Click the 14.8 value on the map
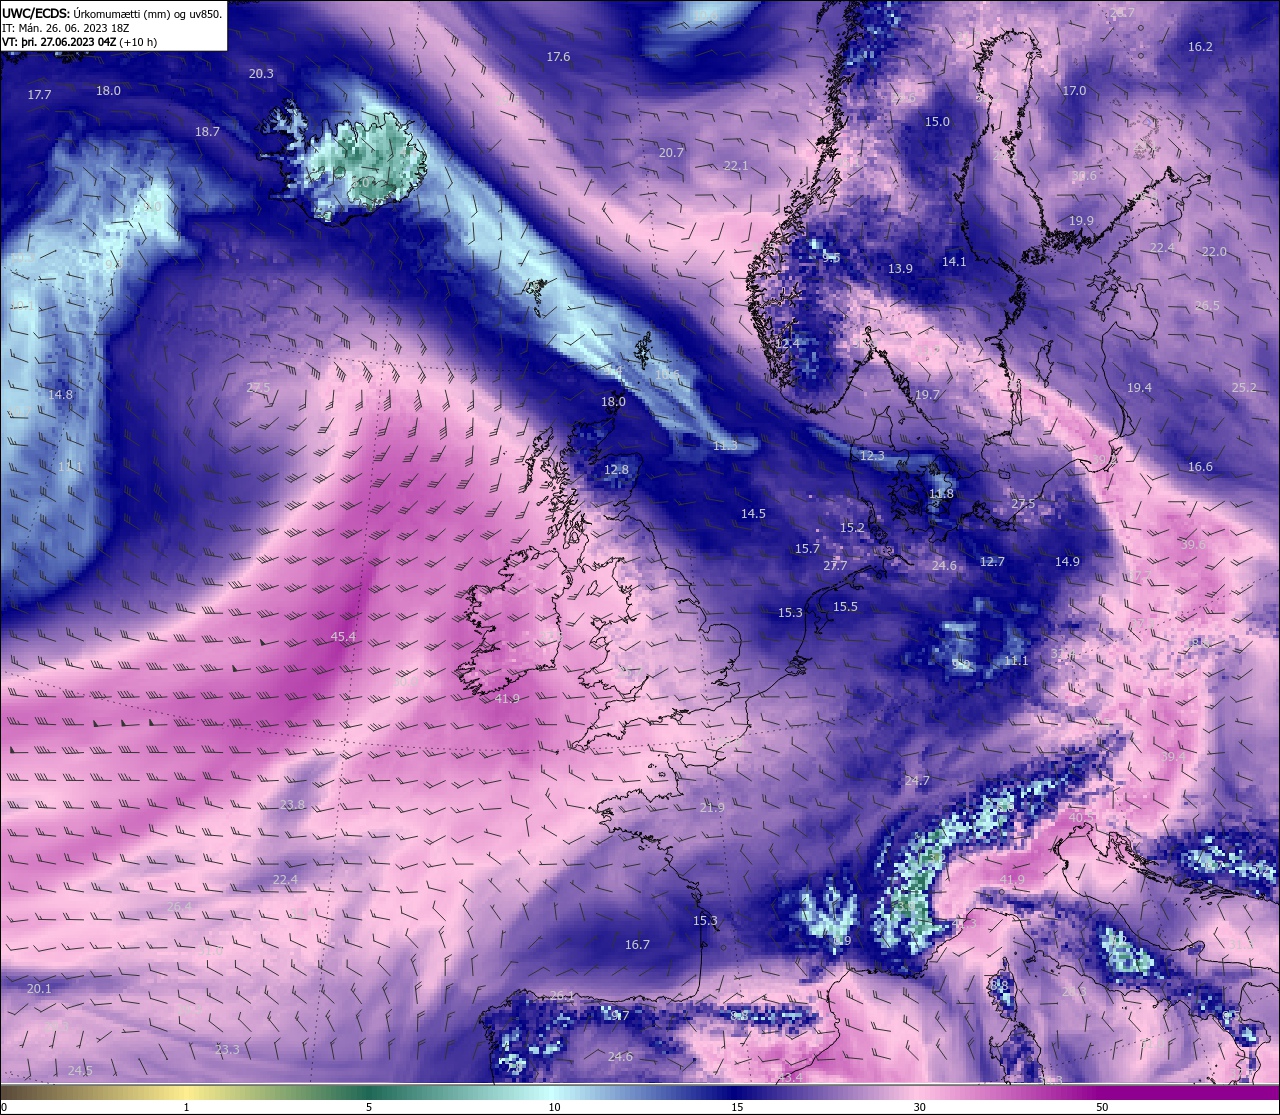The image size is (1280, 1115). click(x=60, y=395)
